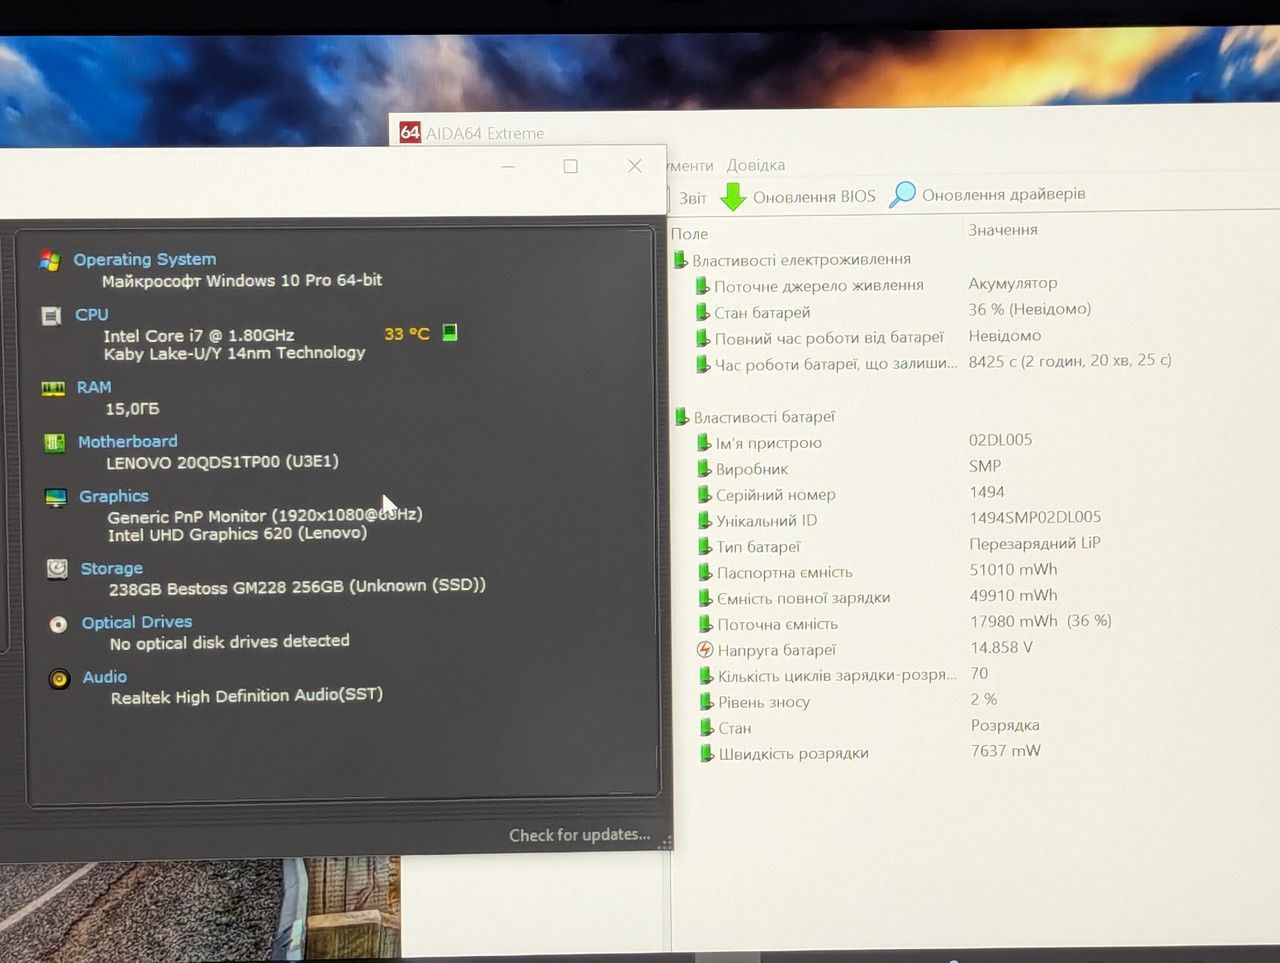Viewport: 1280px width, 963px height.
Task: Click the icon beside Тип батареї row
Action: coord(705,546)
